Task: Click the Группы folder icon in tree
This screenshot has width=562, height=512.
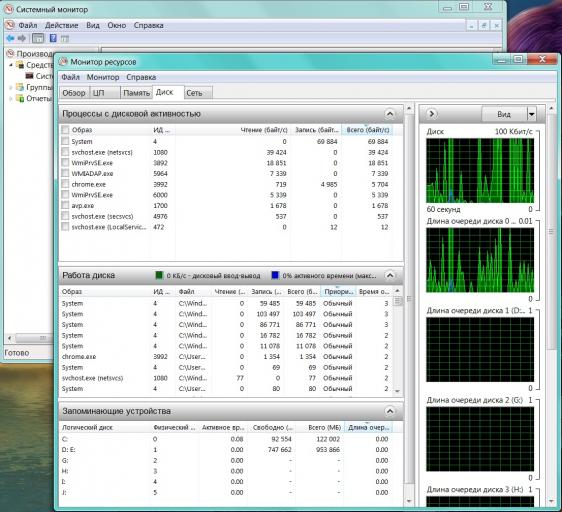Action: pos(20,87)
